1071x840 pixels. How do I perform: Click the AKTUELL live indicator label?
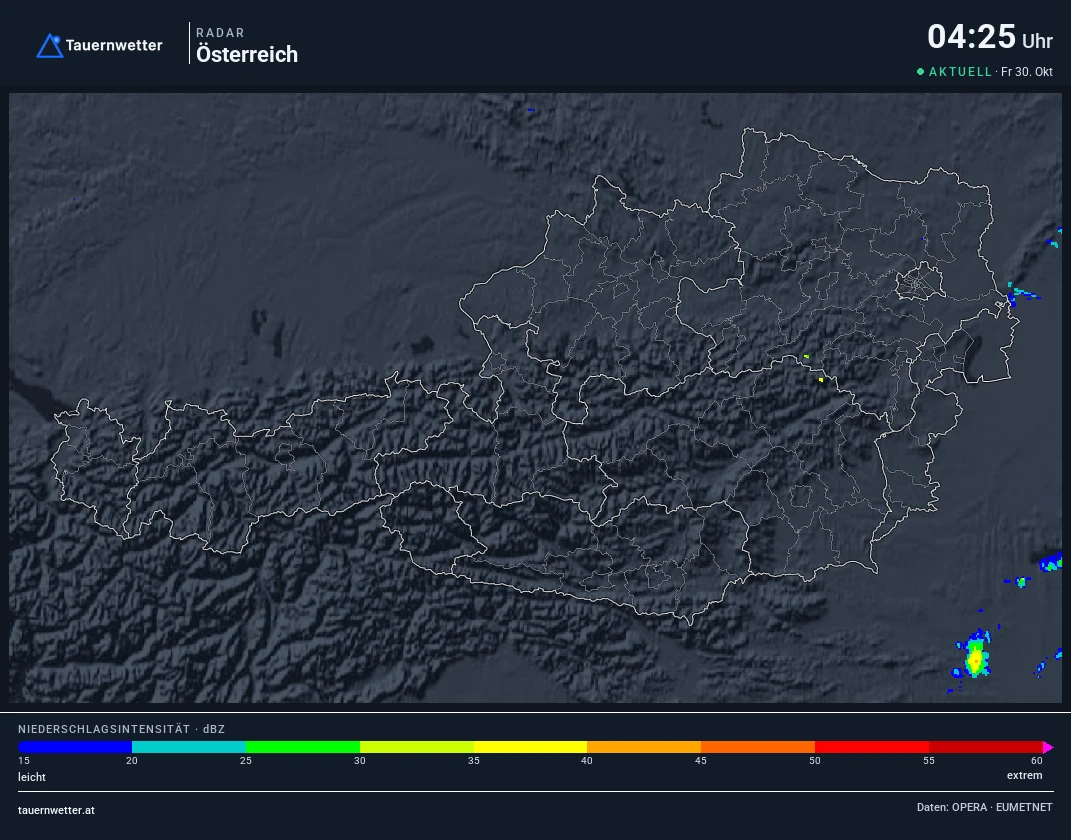pos(960,72)
